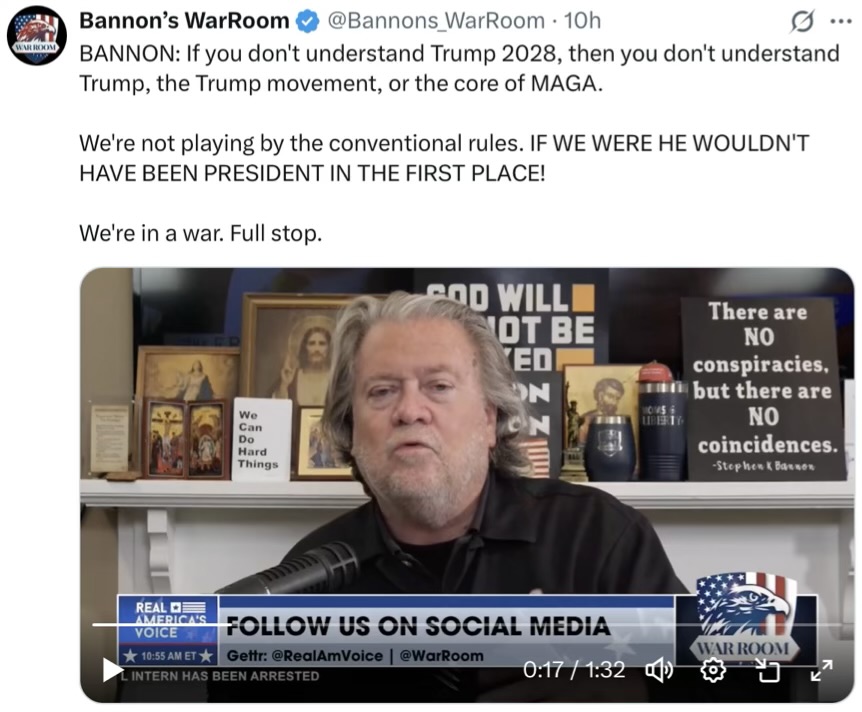Click the War Room eagle logo in video
The height and width of the screenshot is (712, 862).
(745, 618)
